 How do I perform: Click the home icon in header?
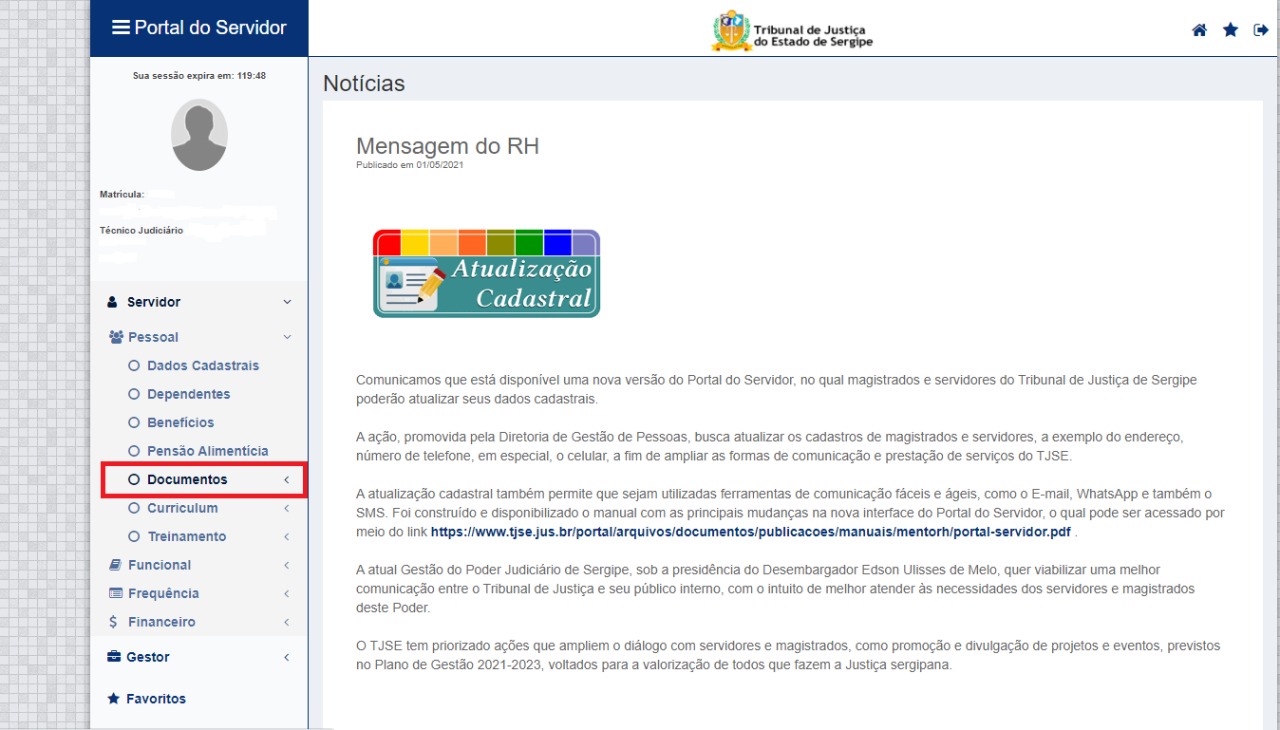coord(1199,30)
